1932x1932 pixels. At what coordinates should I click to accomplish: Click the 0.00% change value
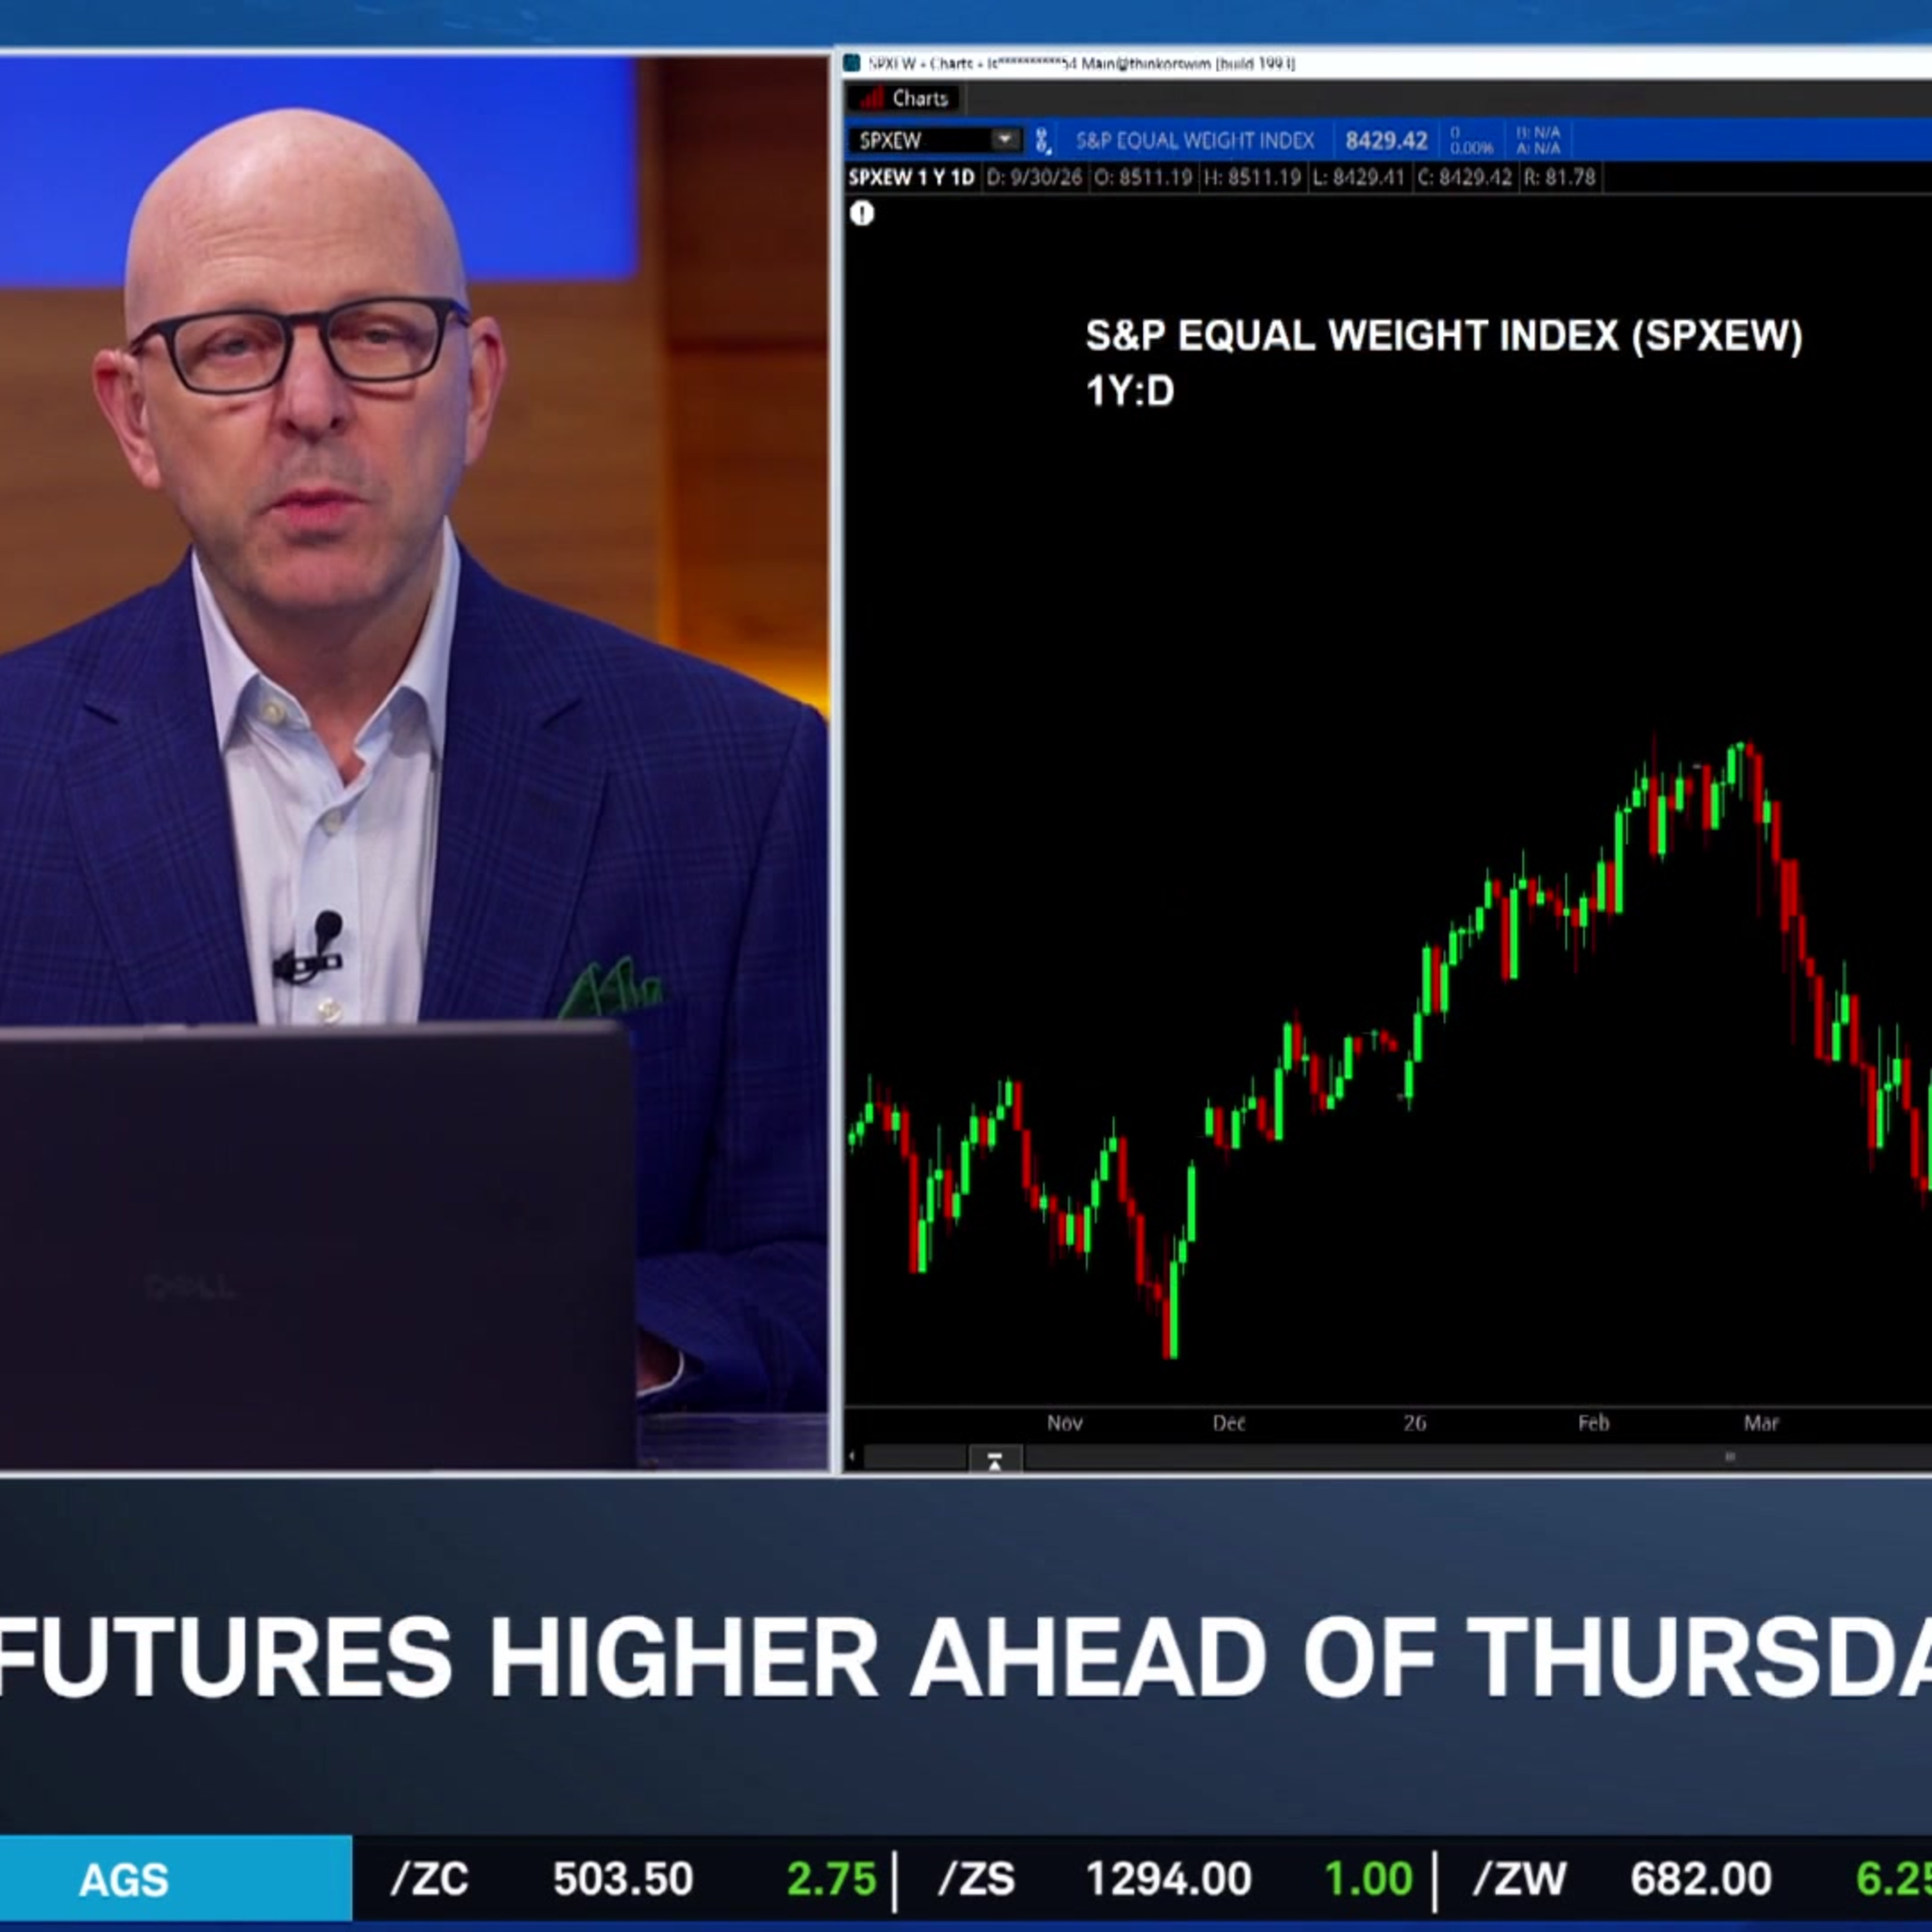click(x=1471, y=148)
